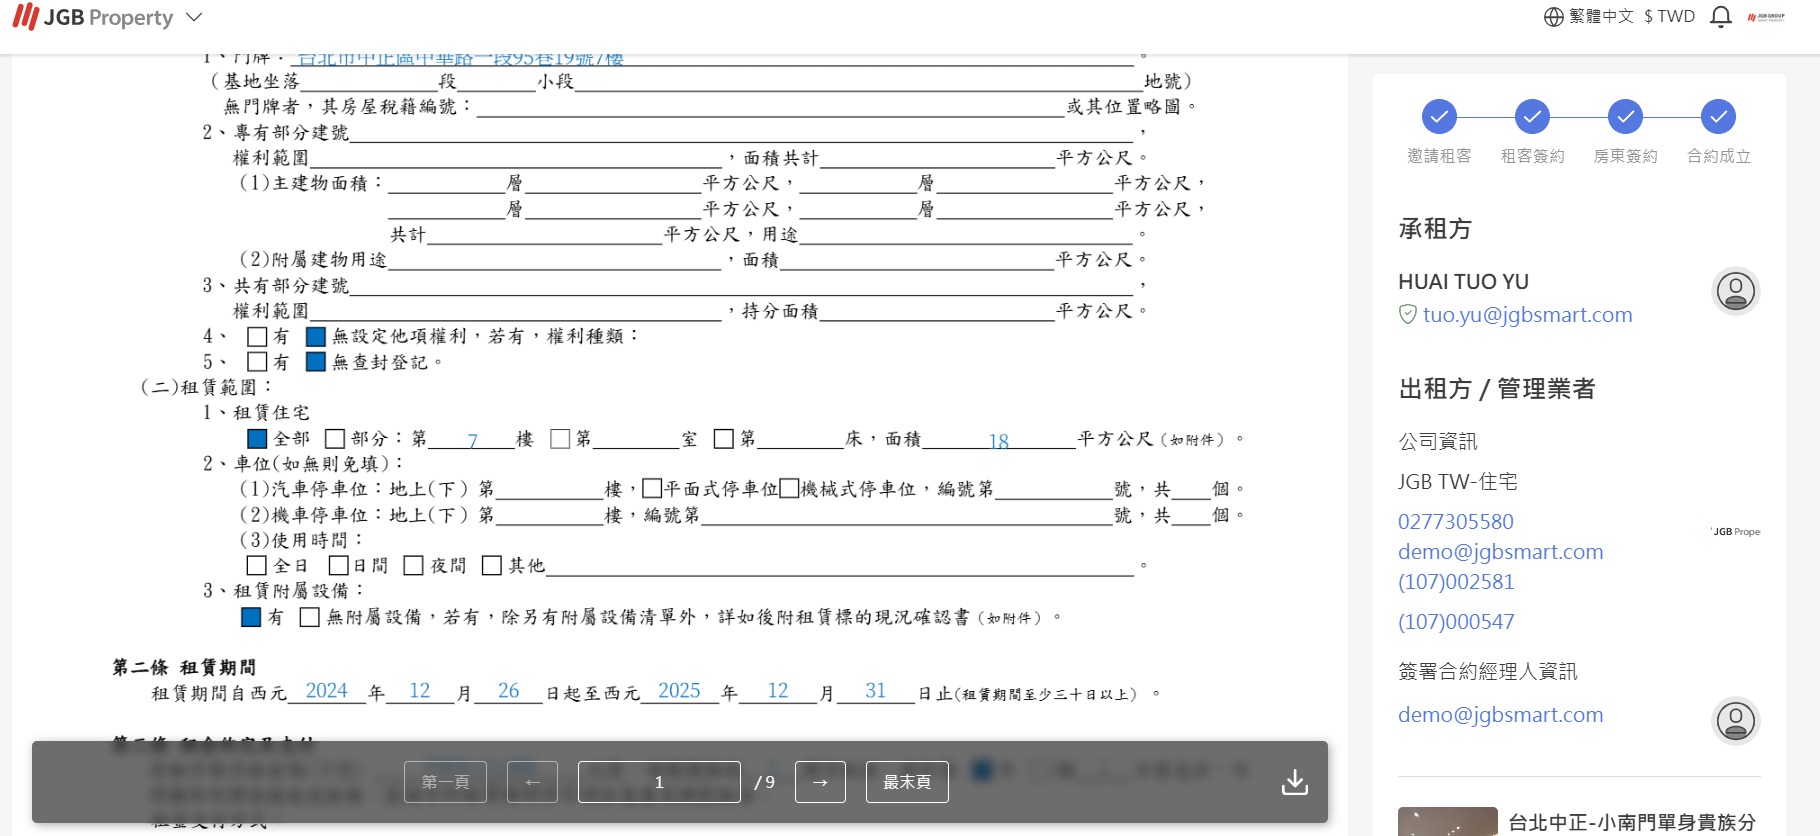
Task: Go to previous page arrow
Action: (532, 782)
